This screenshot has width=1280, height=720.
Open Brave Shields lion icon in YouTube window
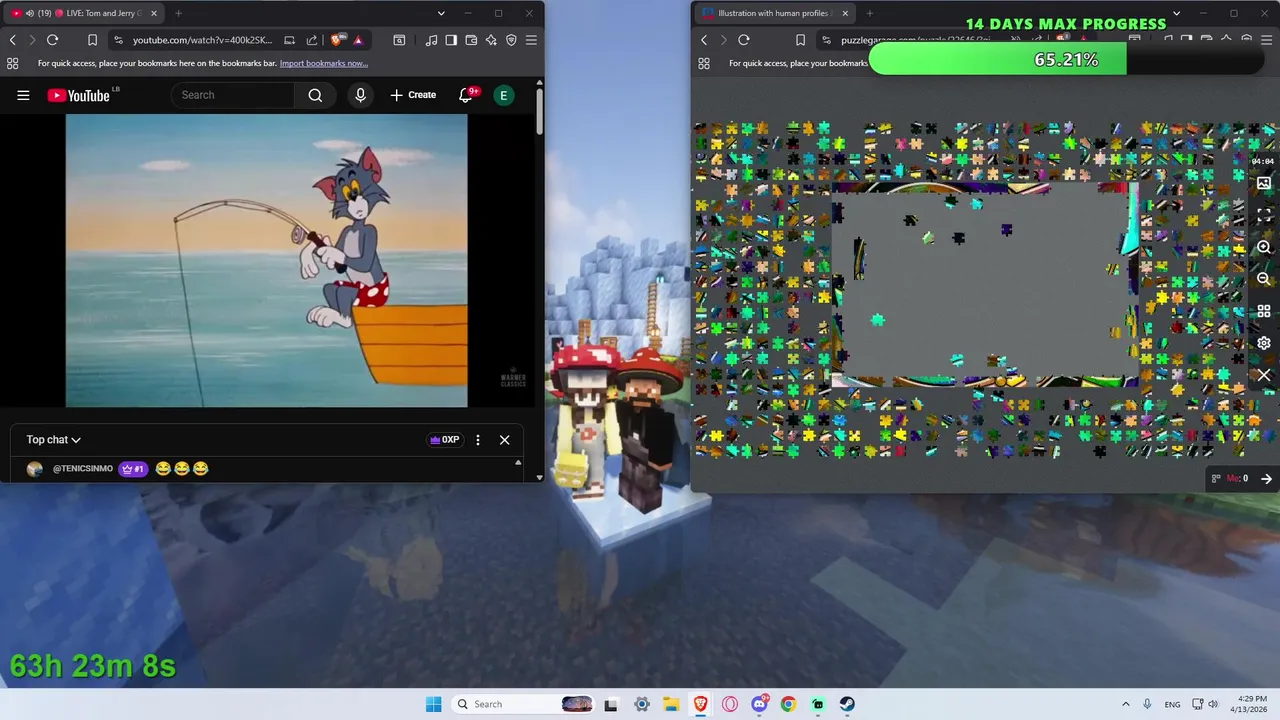[x=337, y=40]
